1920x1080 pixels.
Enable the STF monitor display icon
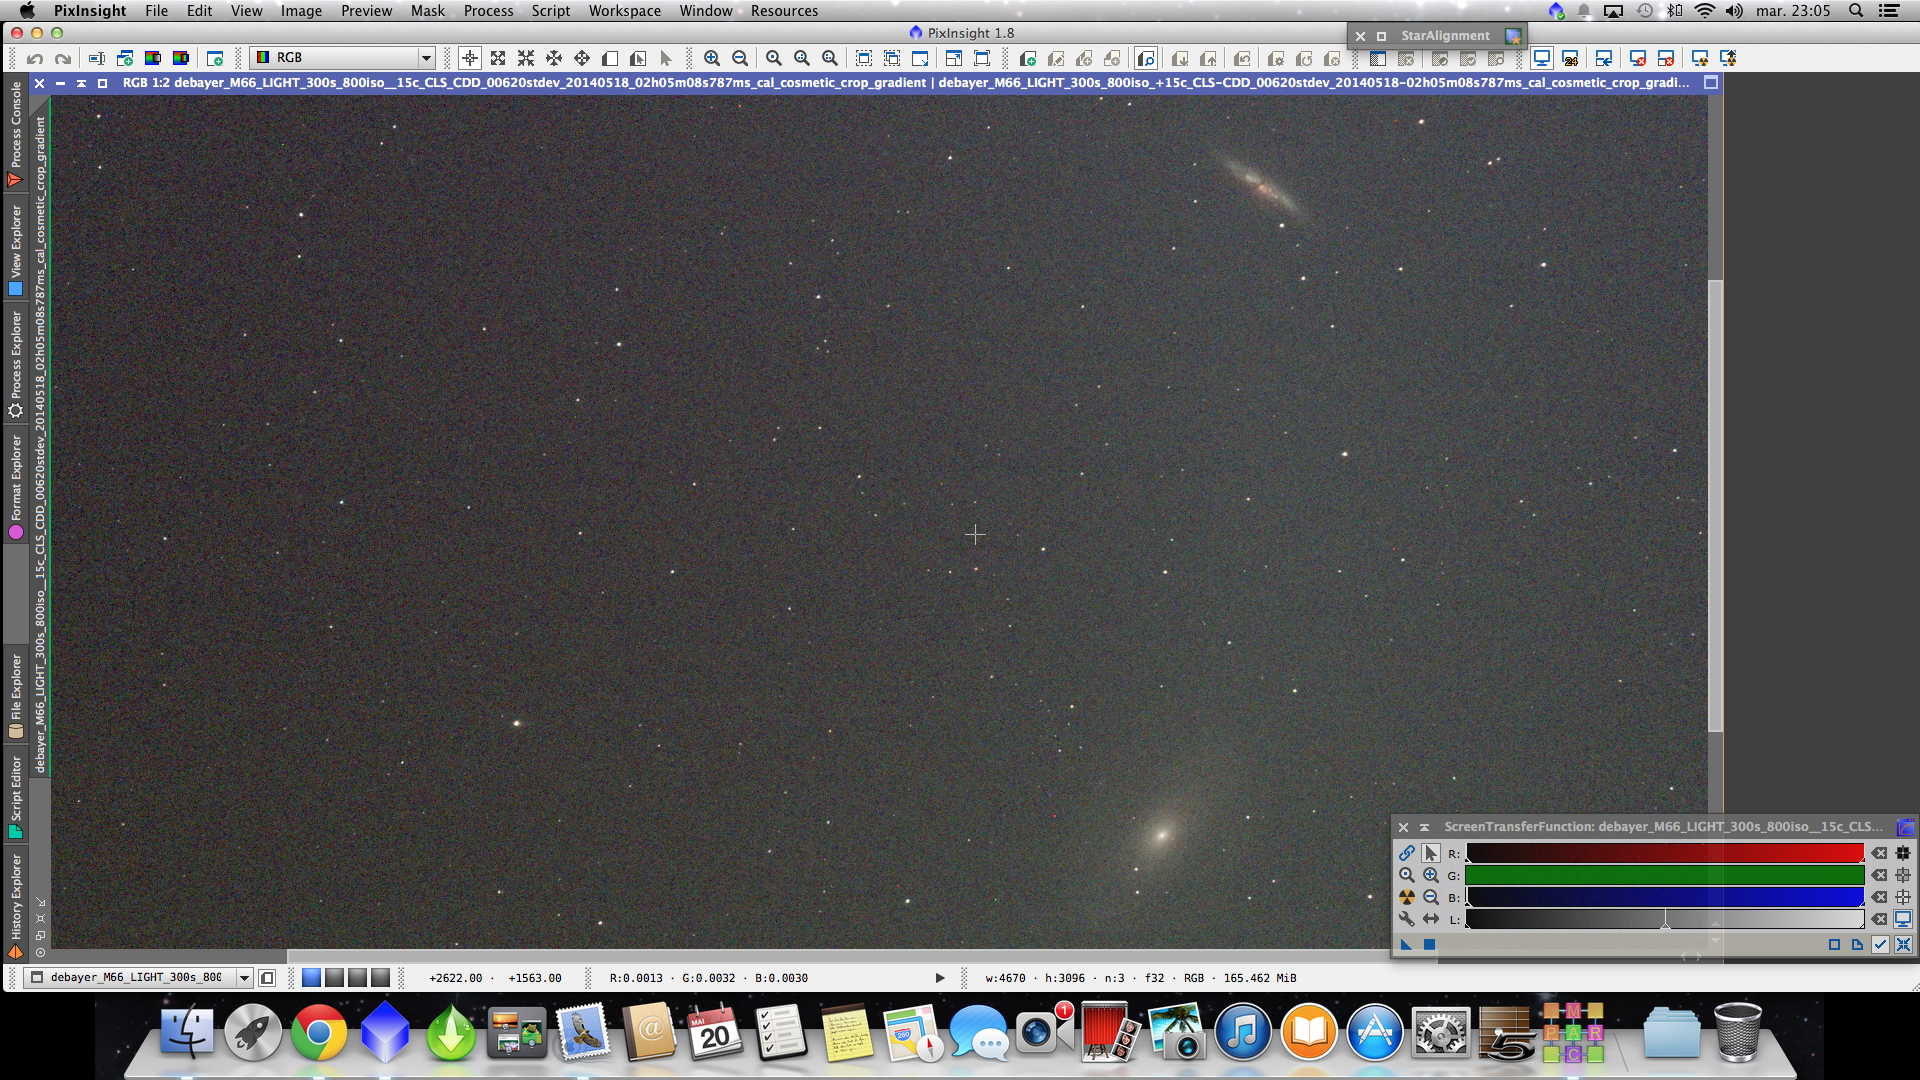point(1902,919)
